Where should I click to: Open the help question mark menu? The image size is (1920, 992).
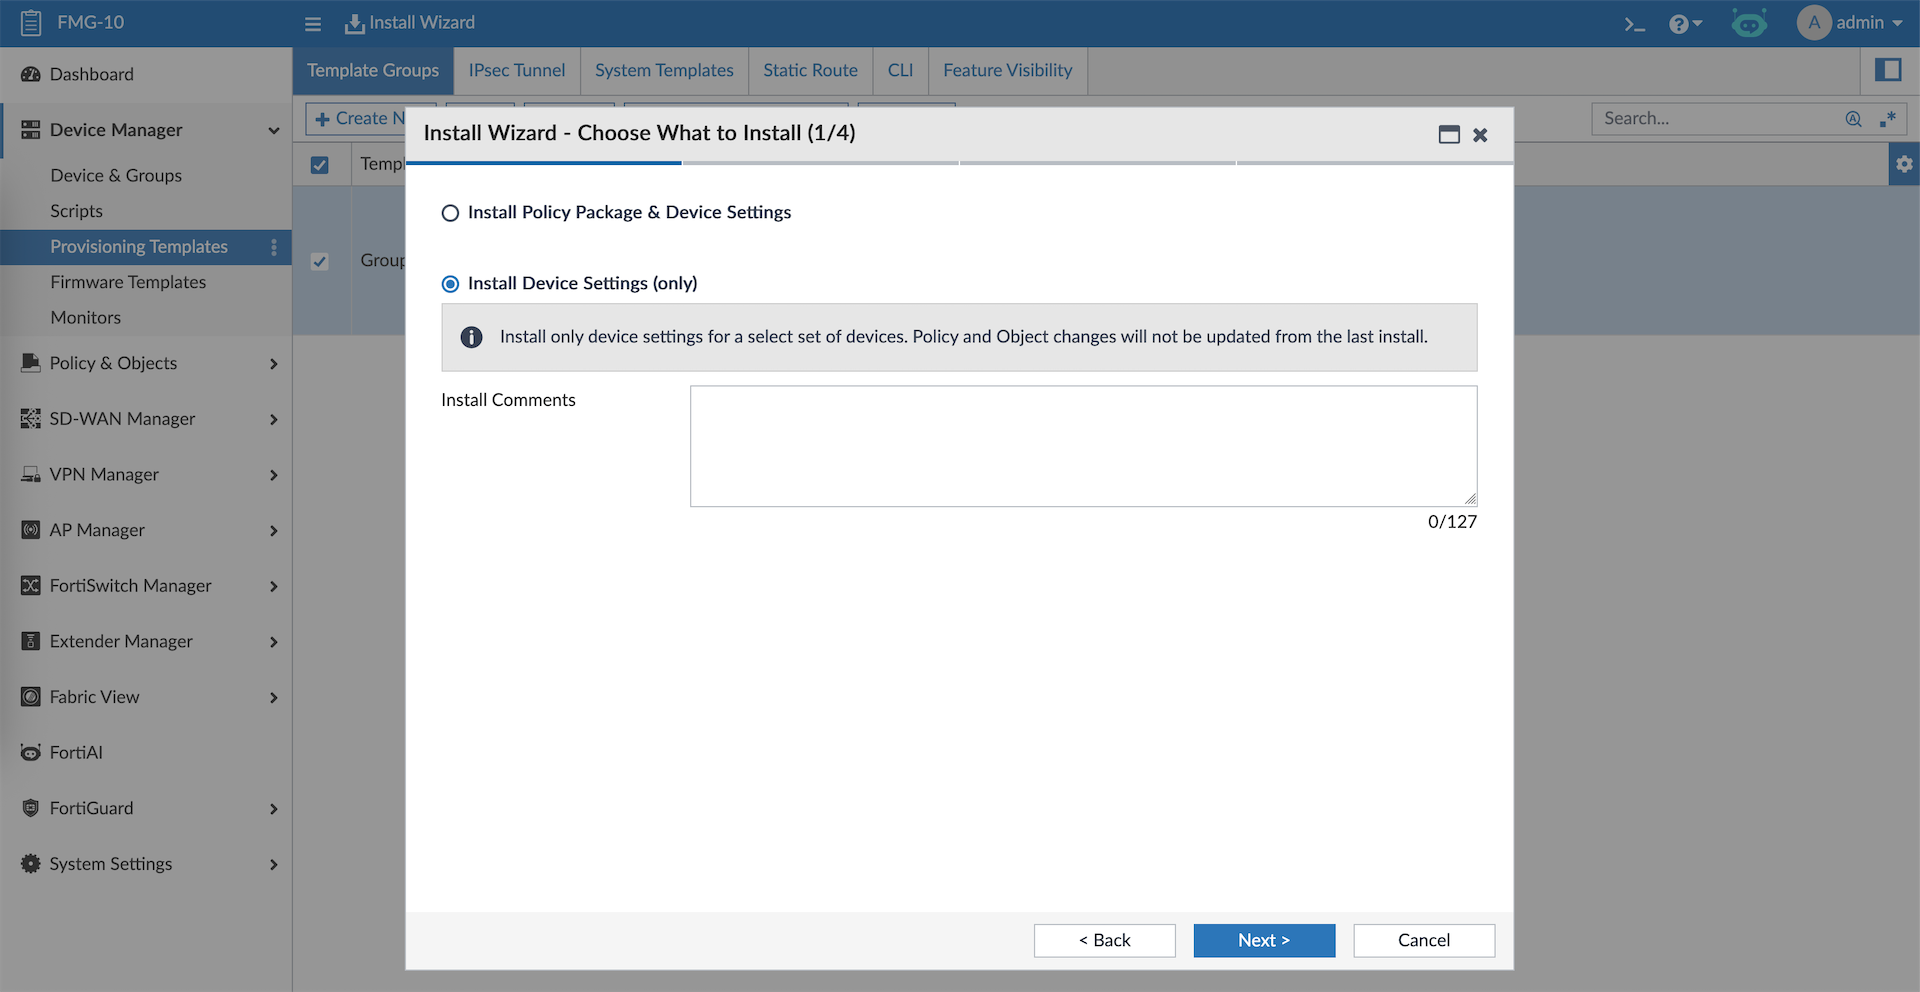coord(1684,24)
